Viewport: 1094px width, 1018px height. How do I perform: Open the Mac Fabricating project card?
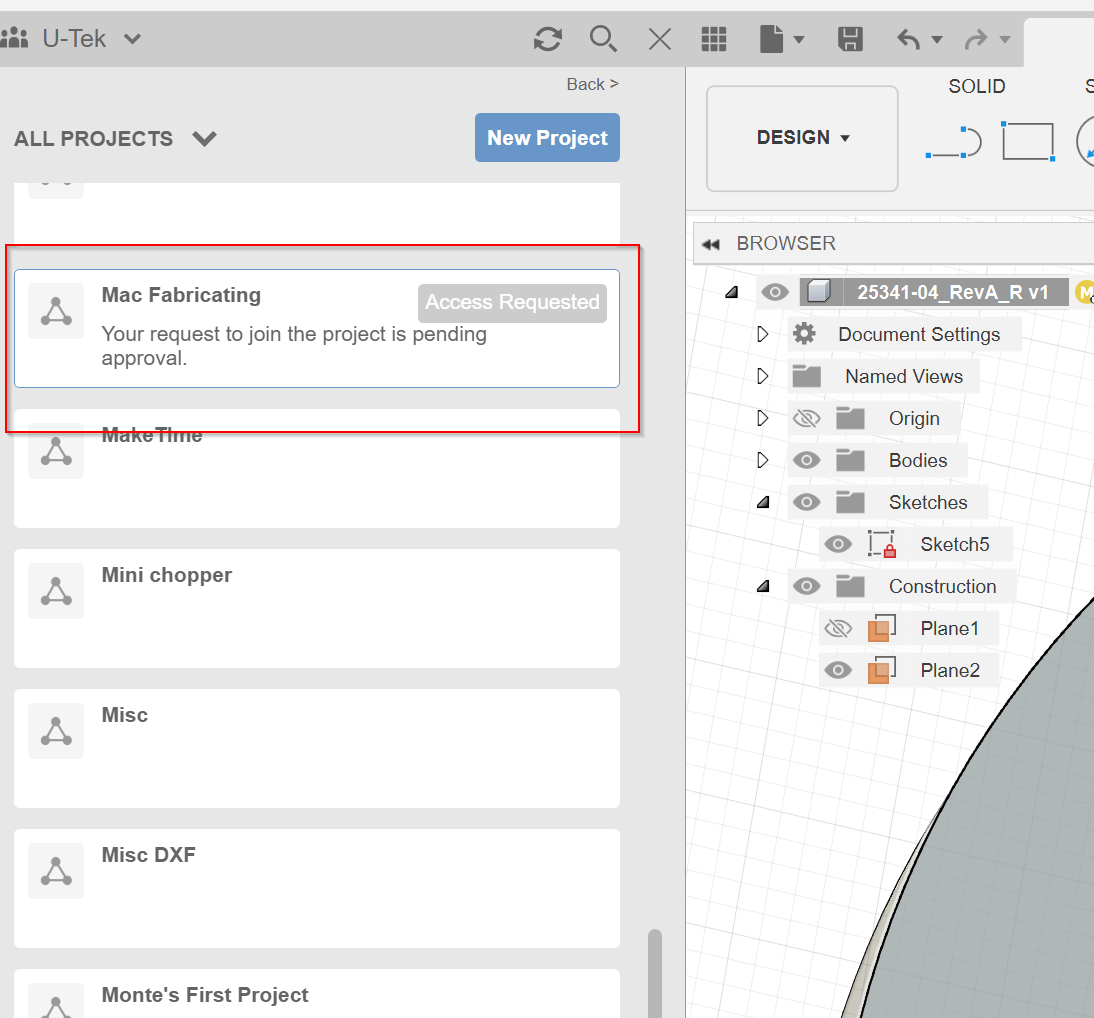tap(317, 328)
